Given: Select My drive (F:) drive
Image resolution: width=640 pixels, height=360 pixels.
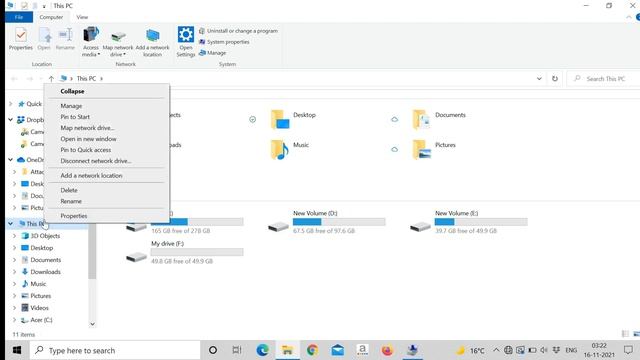Looking at the screenshot, I should 184,252.
